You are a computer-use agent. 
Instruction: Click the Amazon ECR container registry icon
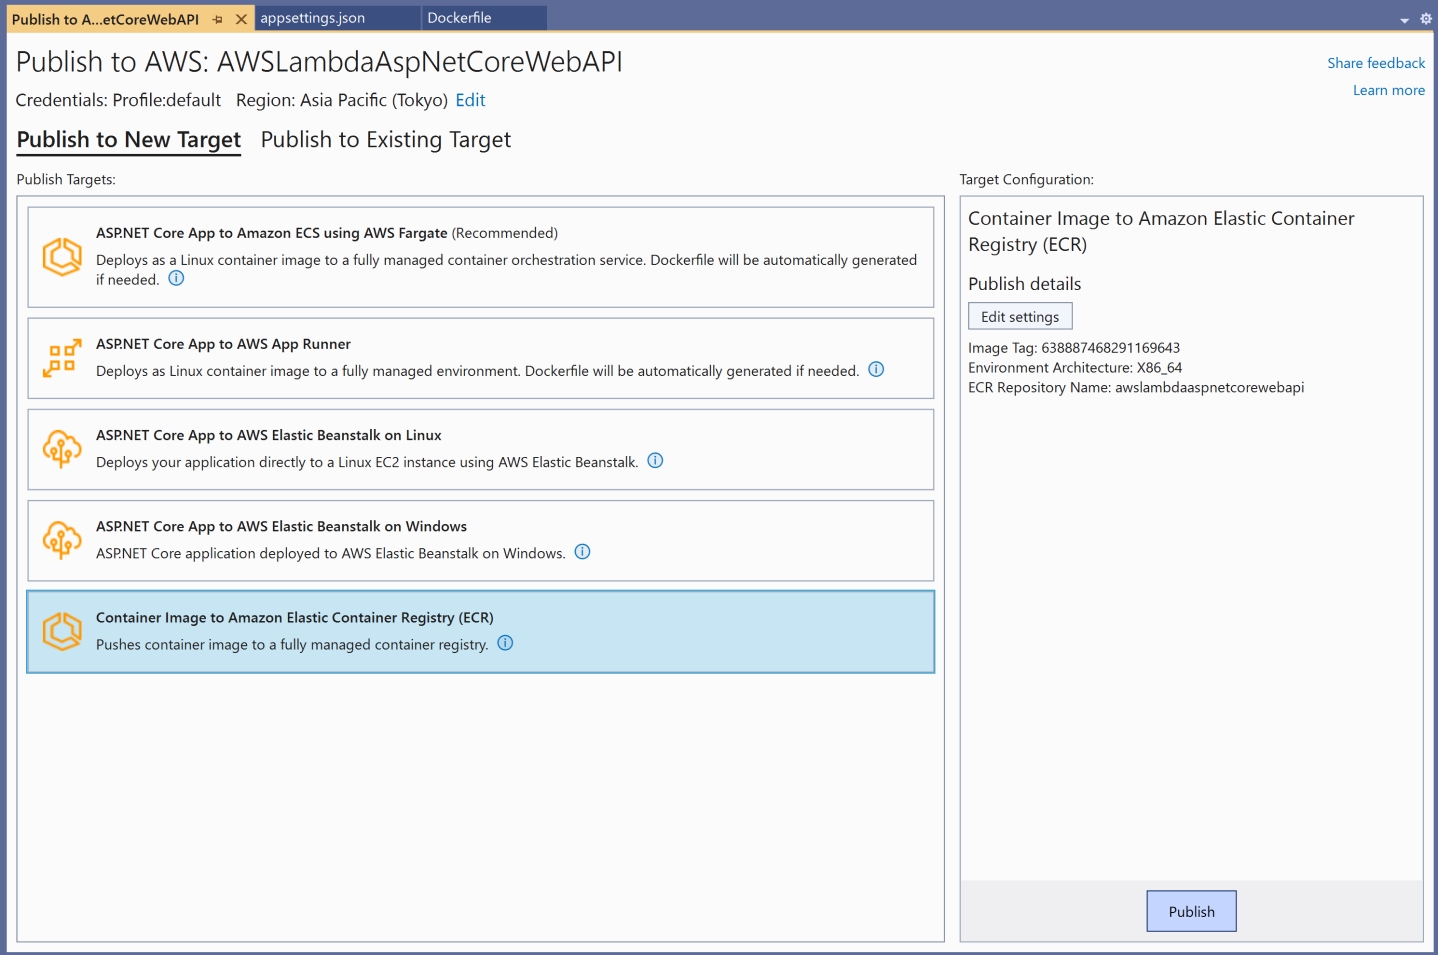point(62,631)
